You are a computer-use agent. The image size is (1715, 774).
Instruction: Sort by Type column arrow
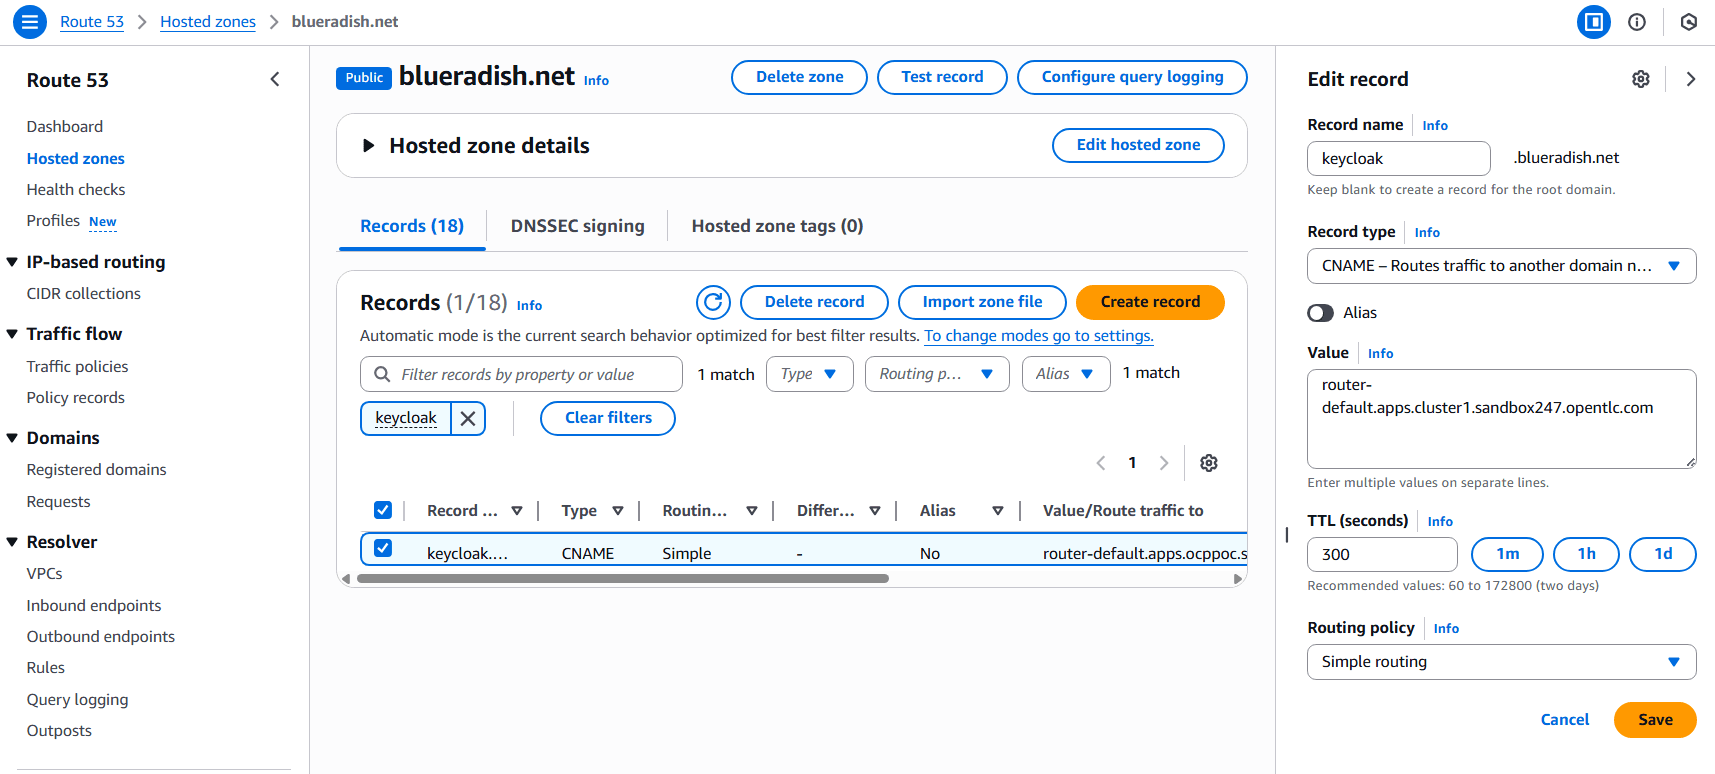point(618,511)
